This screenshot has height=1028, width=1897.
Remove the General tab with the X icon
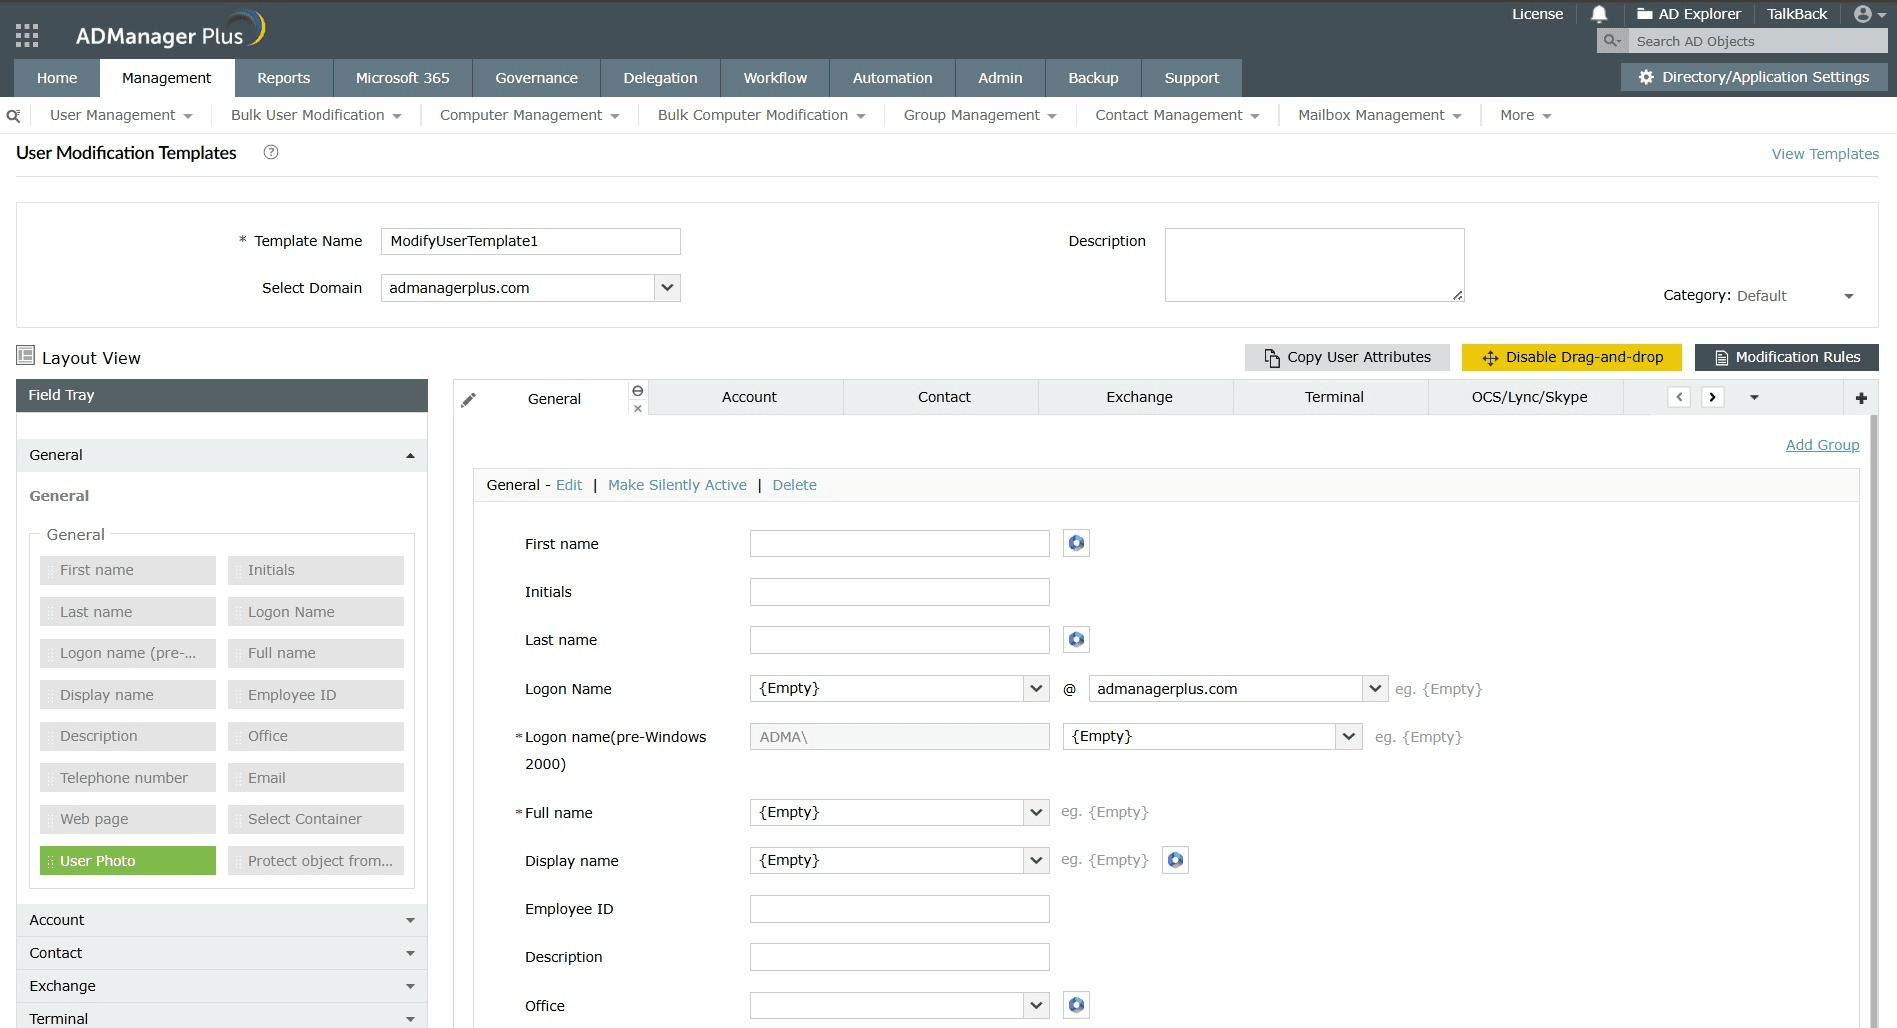(x=637, y=410)
